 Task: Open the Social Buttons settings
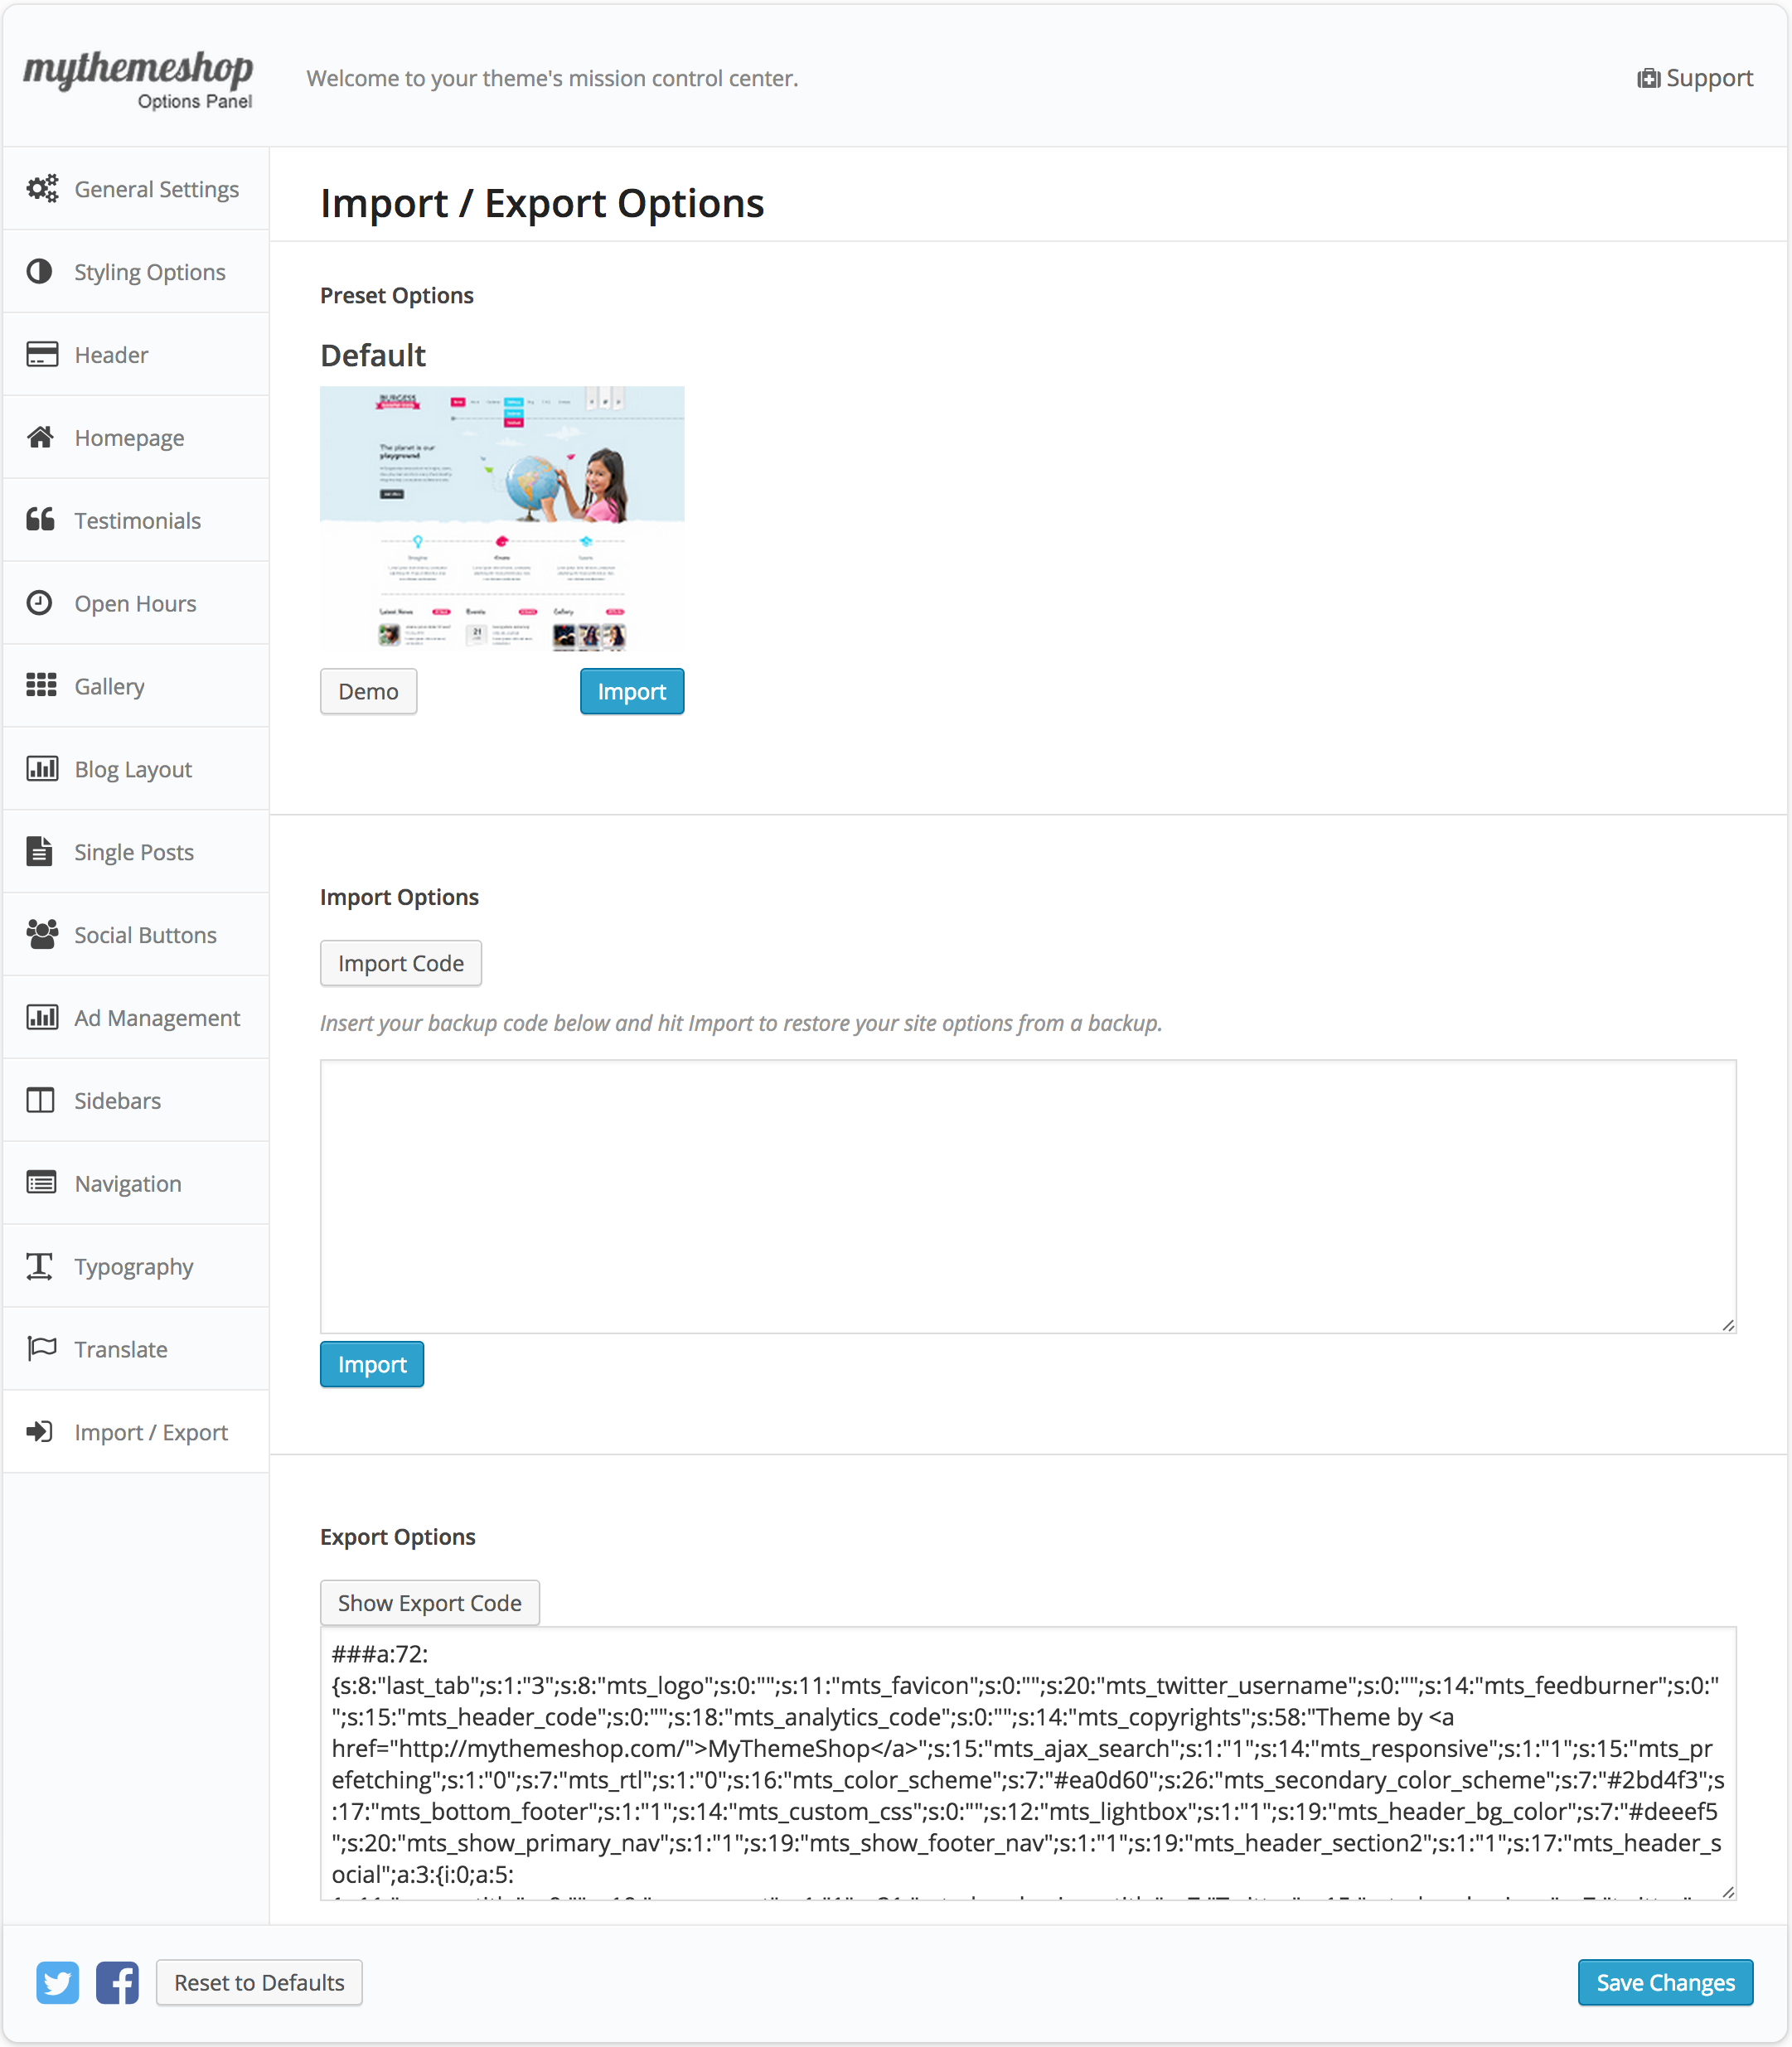(x=145, y=935)
